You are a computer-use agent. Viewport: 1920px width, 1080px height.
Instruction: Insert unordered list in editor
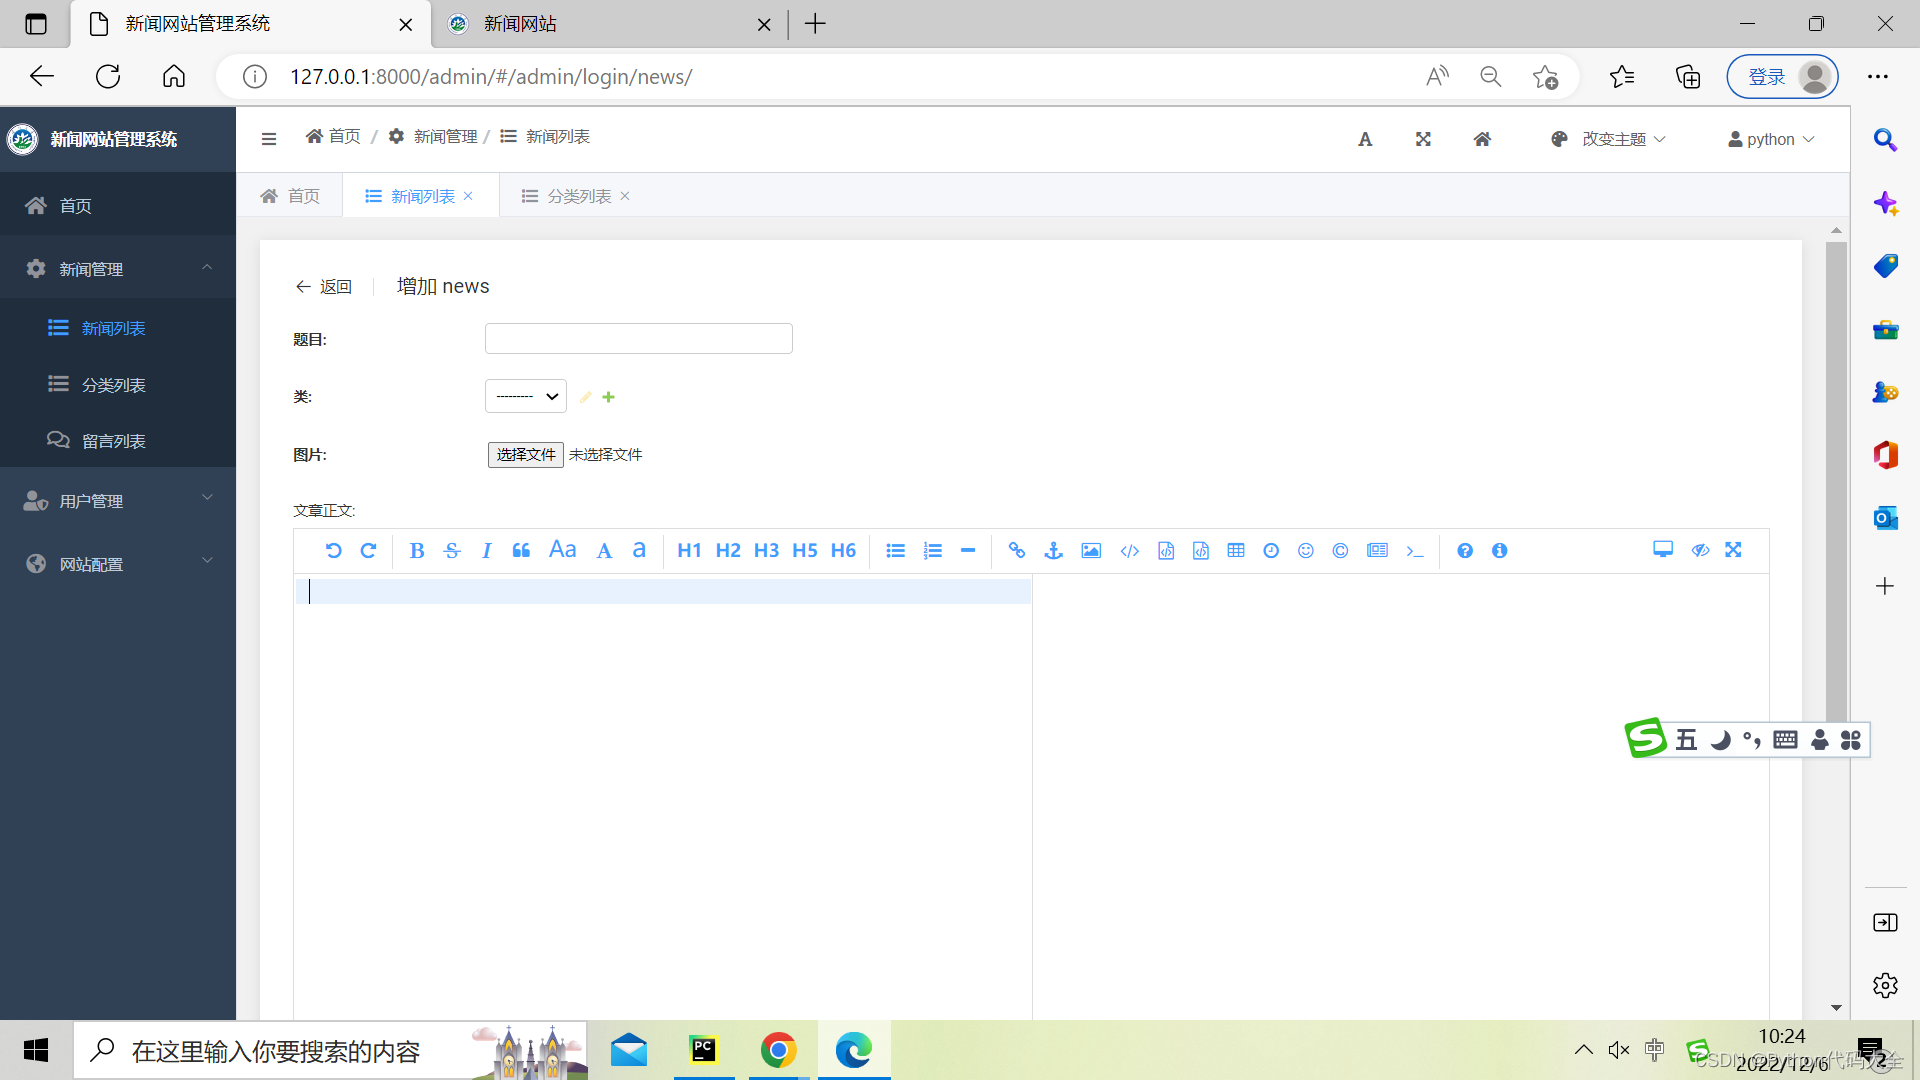[x=895, y=551]
